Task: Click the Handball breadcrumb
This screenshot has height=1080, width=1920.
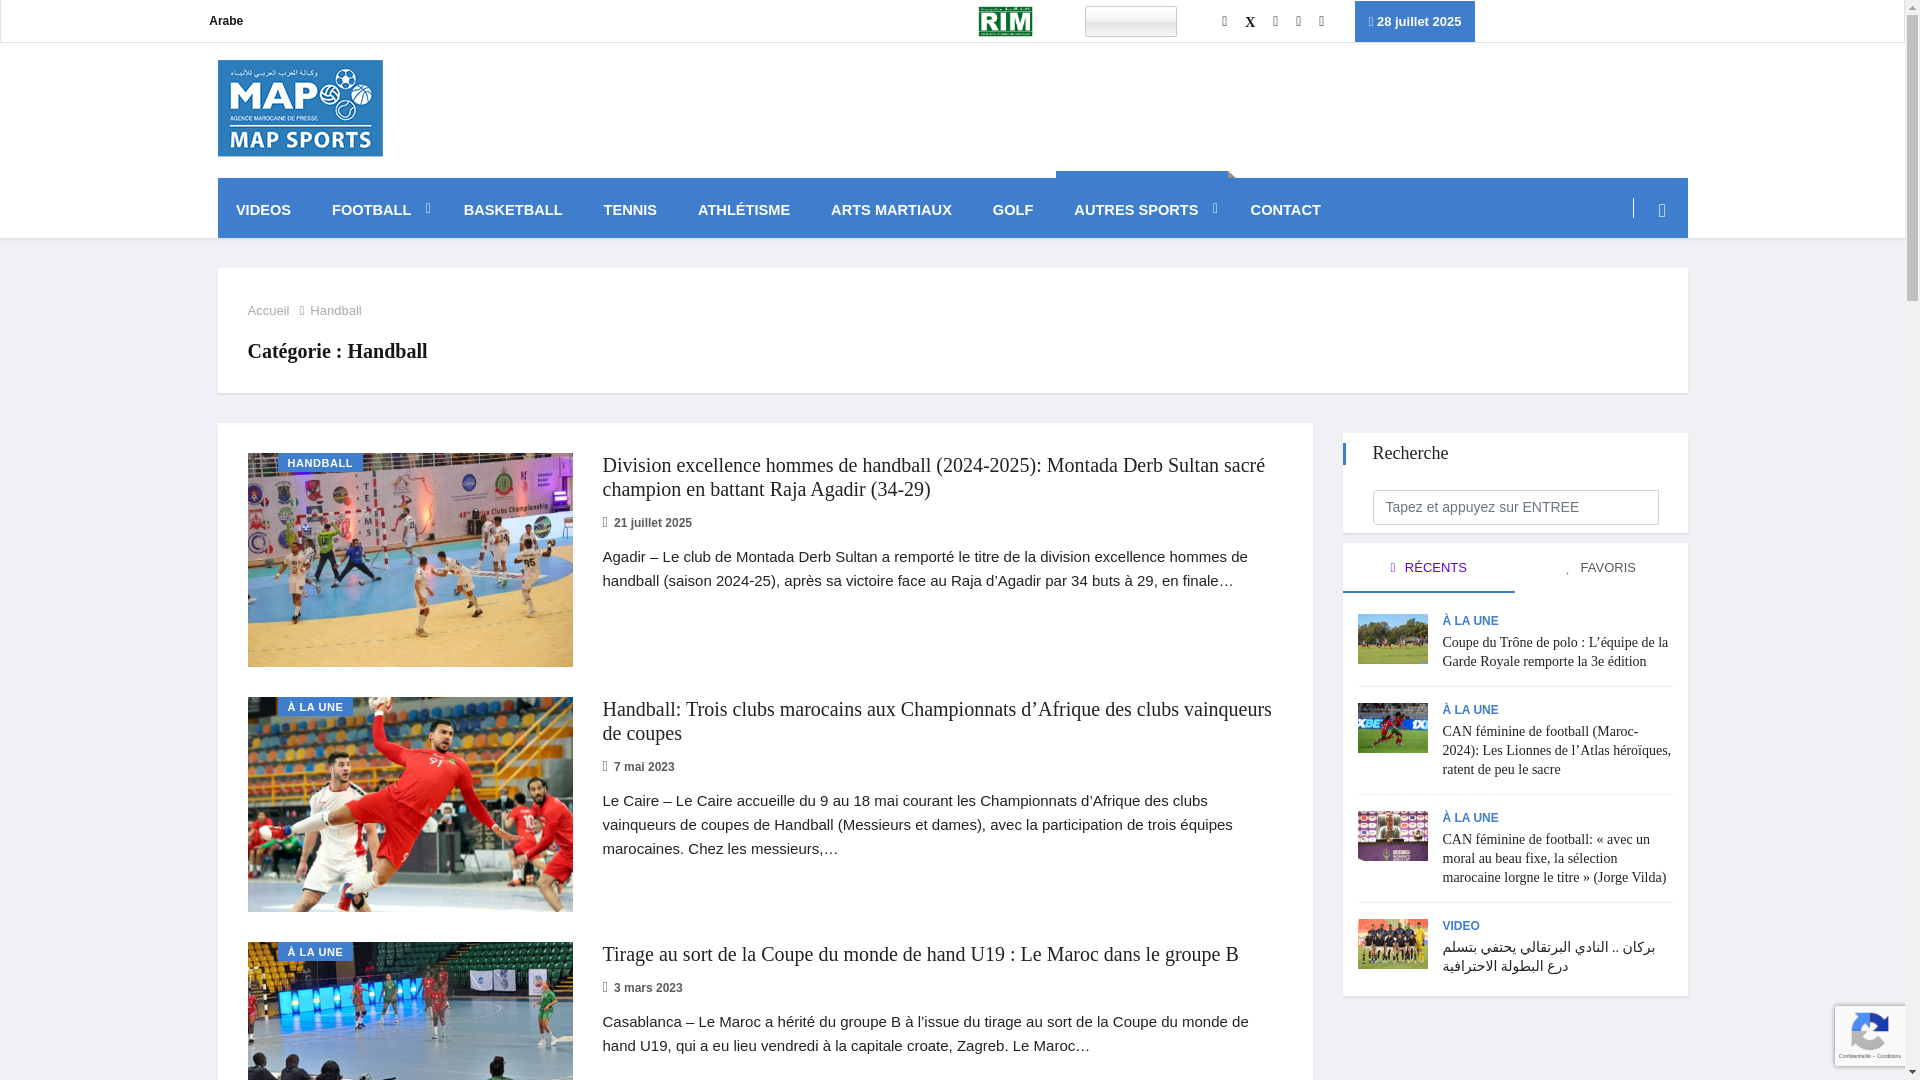Action: tap(335, 311)
